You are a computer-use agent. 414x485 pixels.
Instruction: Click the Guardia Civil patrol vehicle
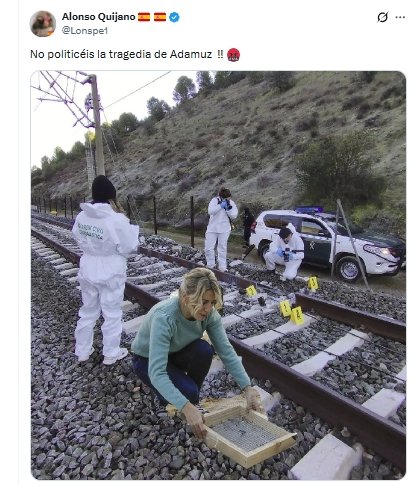click(x=328, y=243)
